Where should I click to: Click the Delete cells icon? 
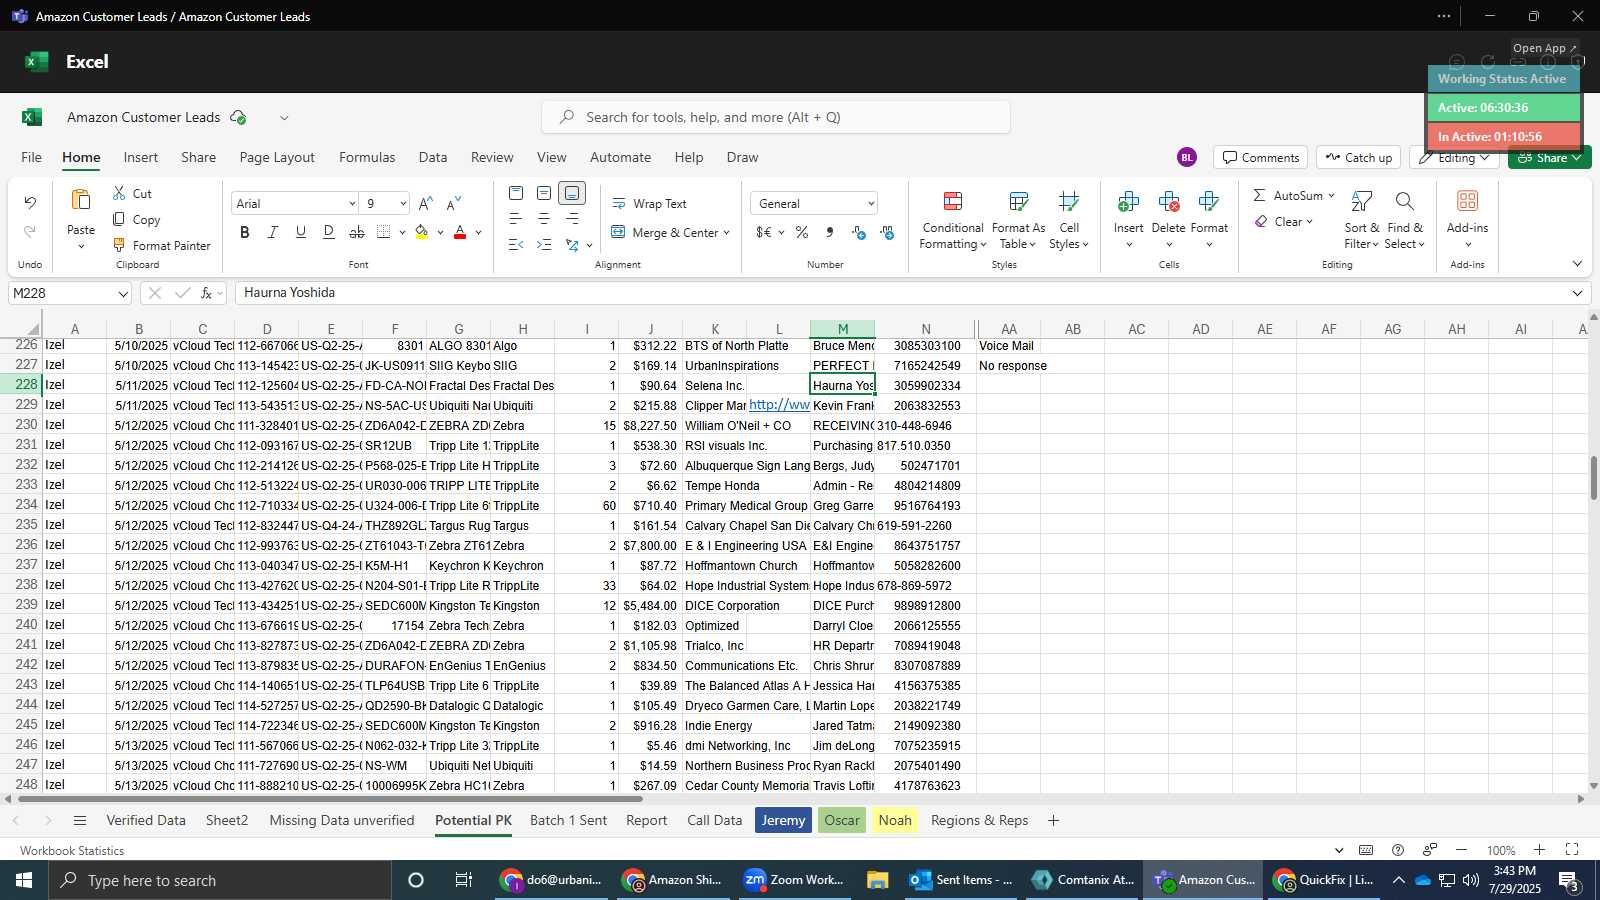[x=1168, y=203]
